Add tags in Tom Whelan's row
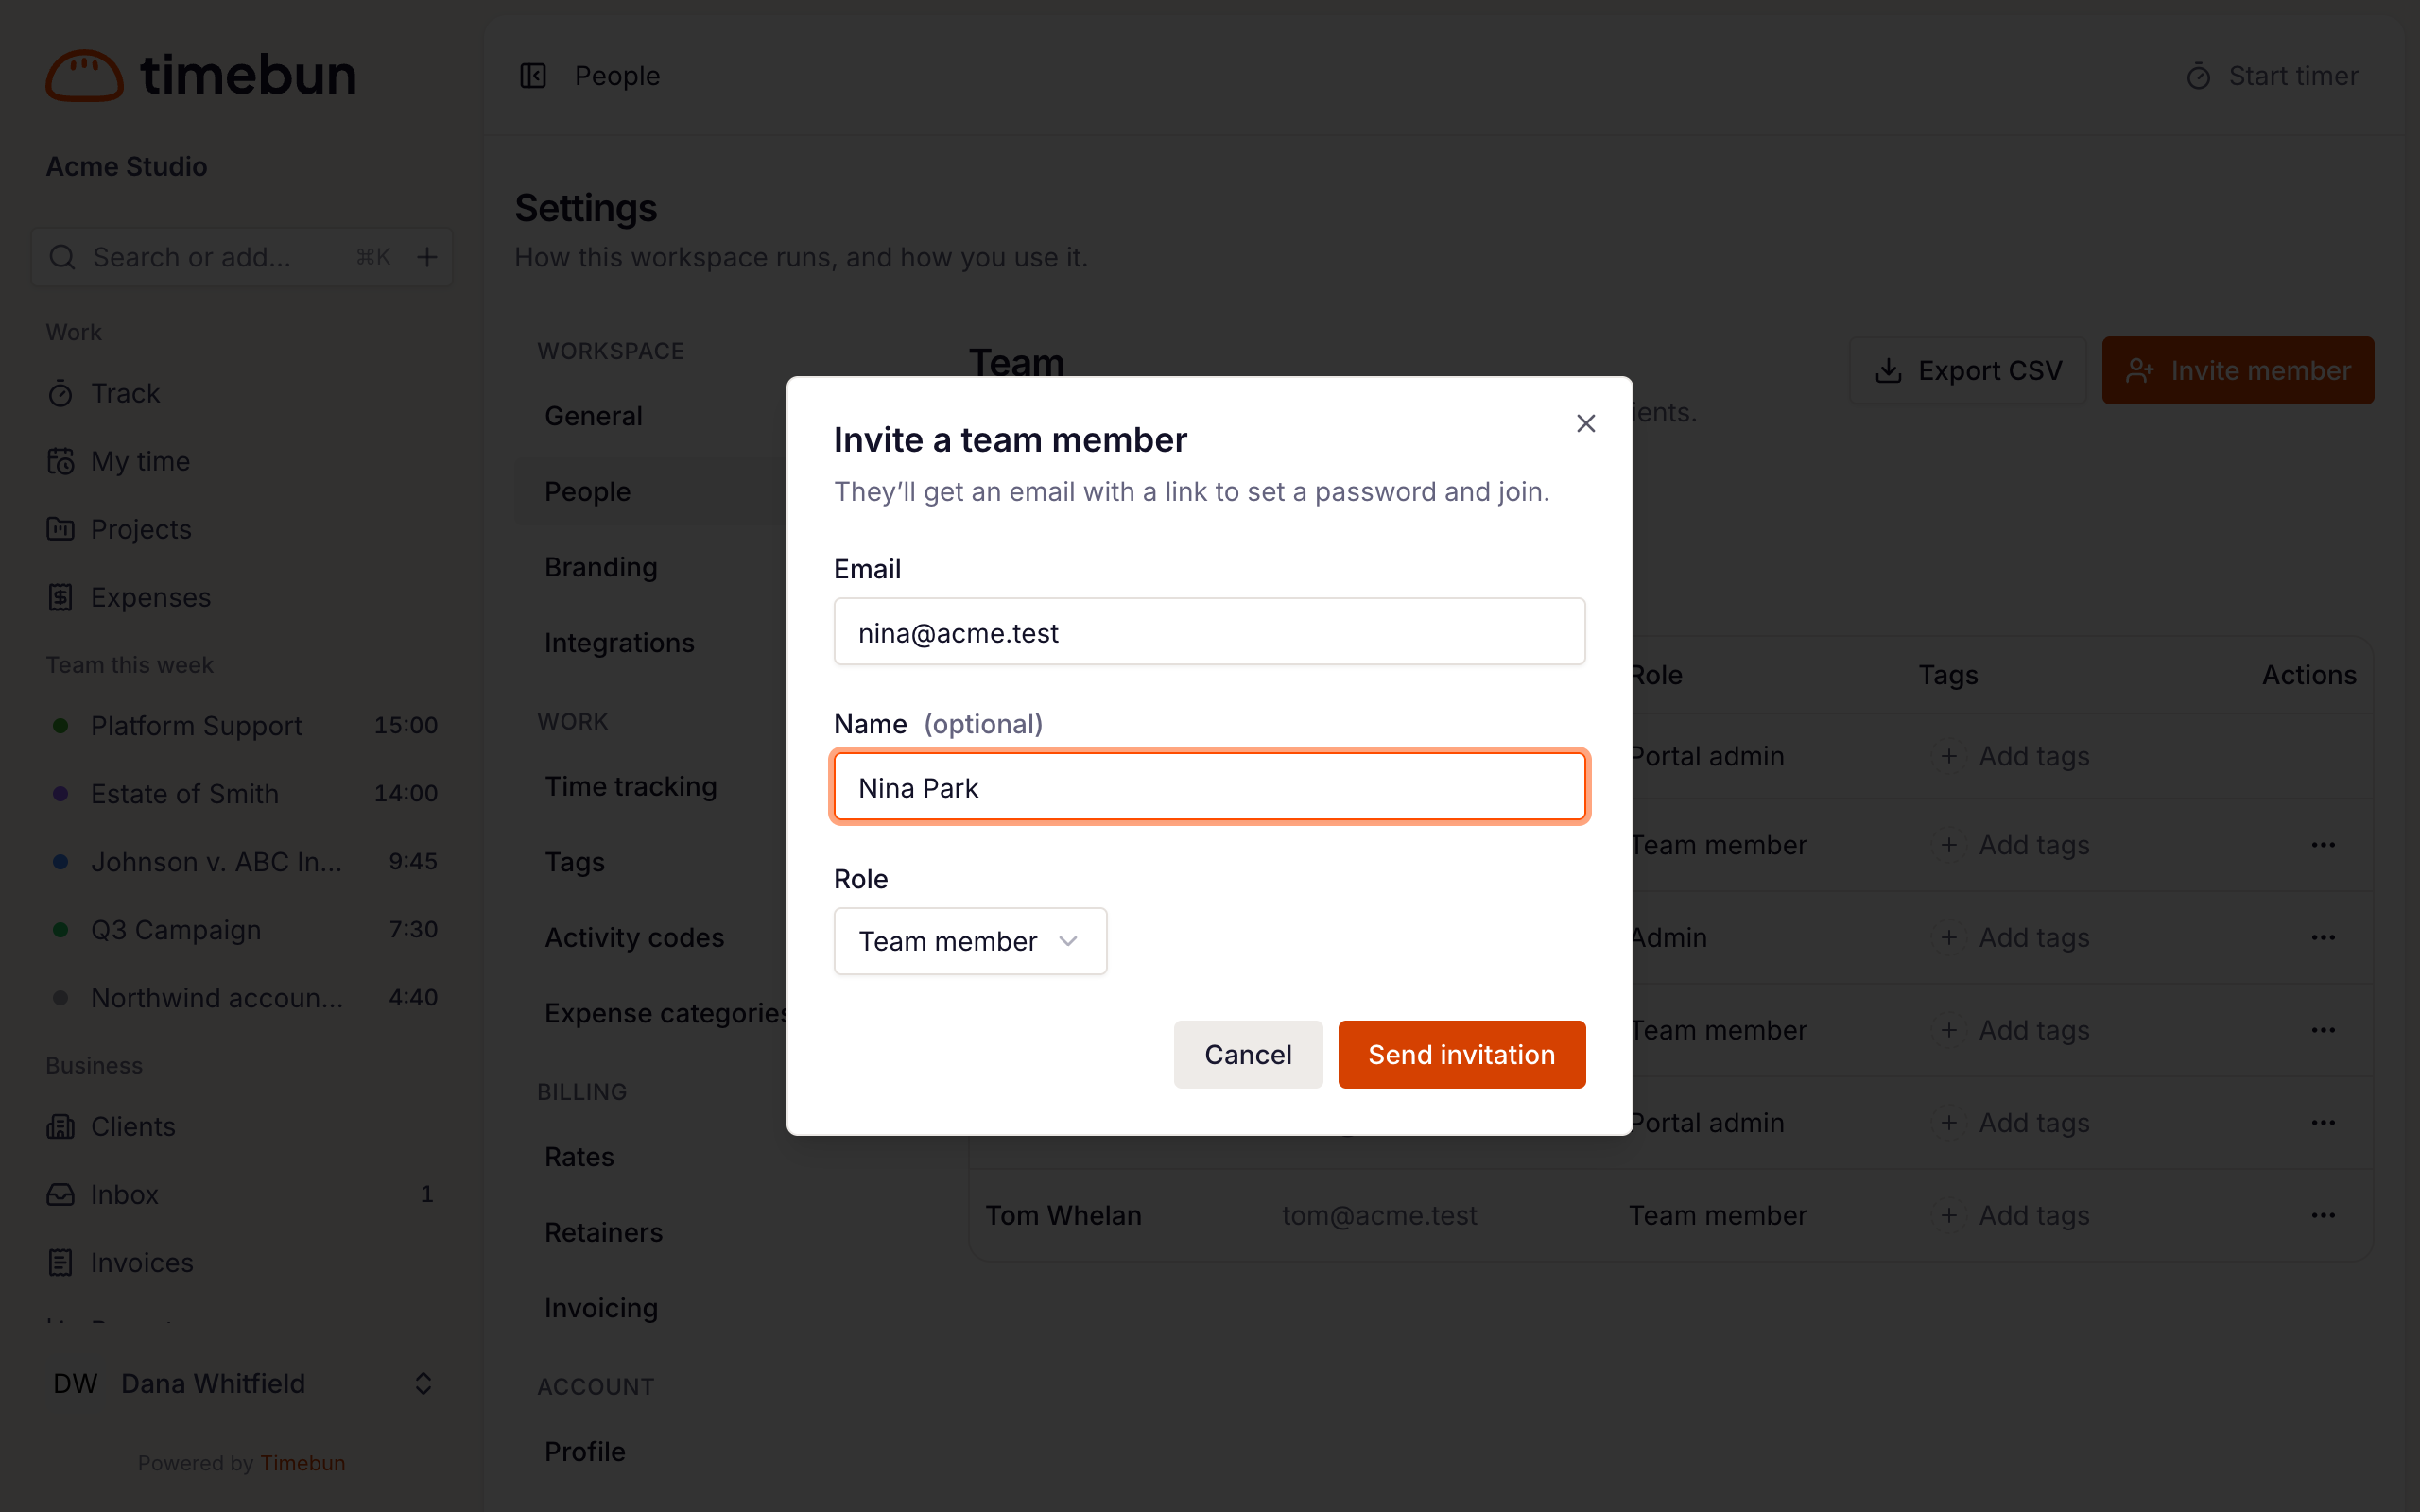The height and width of the screenshot is (1512, 2420). coord(2012,1215)
